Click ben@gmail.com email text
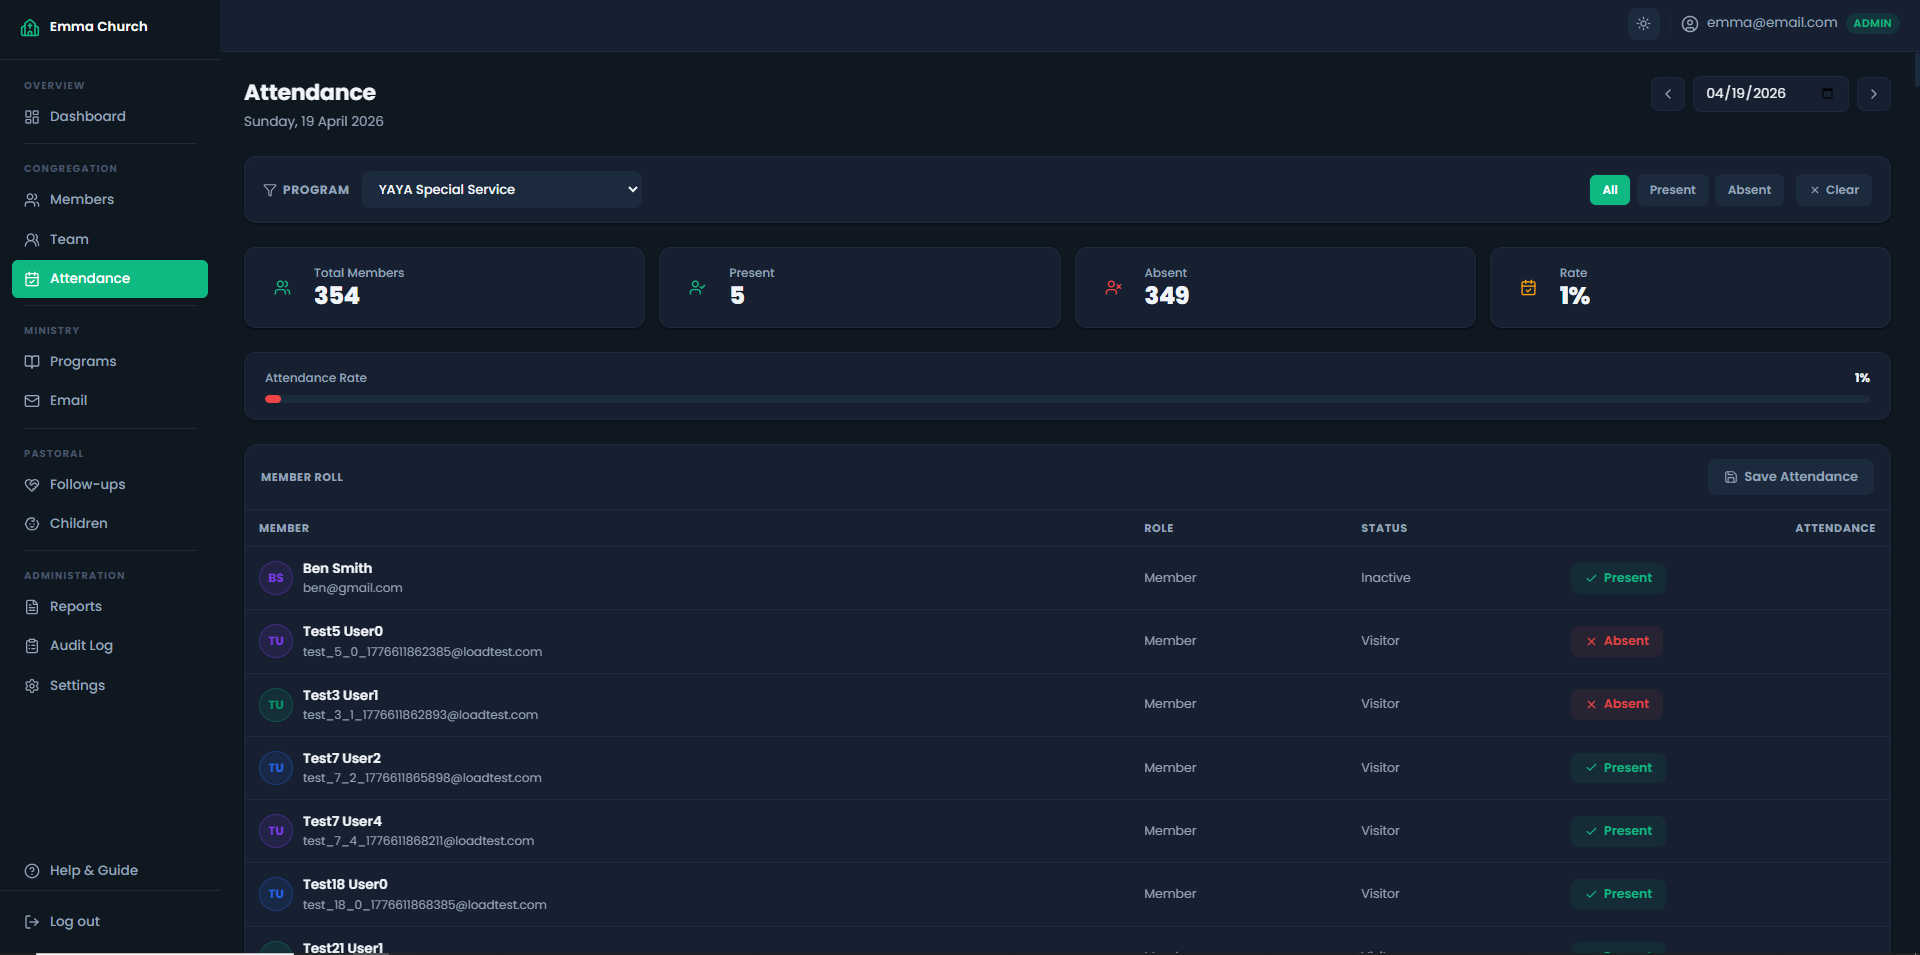 [x=353, y=588]
